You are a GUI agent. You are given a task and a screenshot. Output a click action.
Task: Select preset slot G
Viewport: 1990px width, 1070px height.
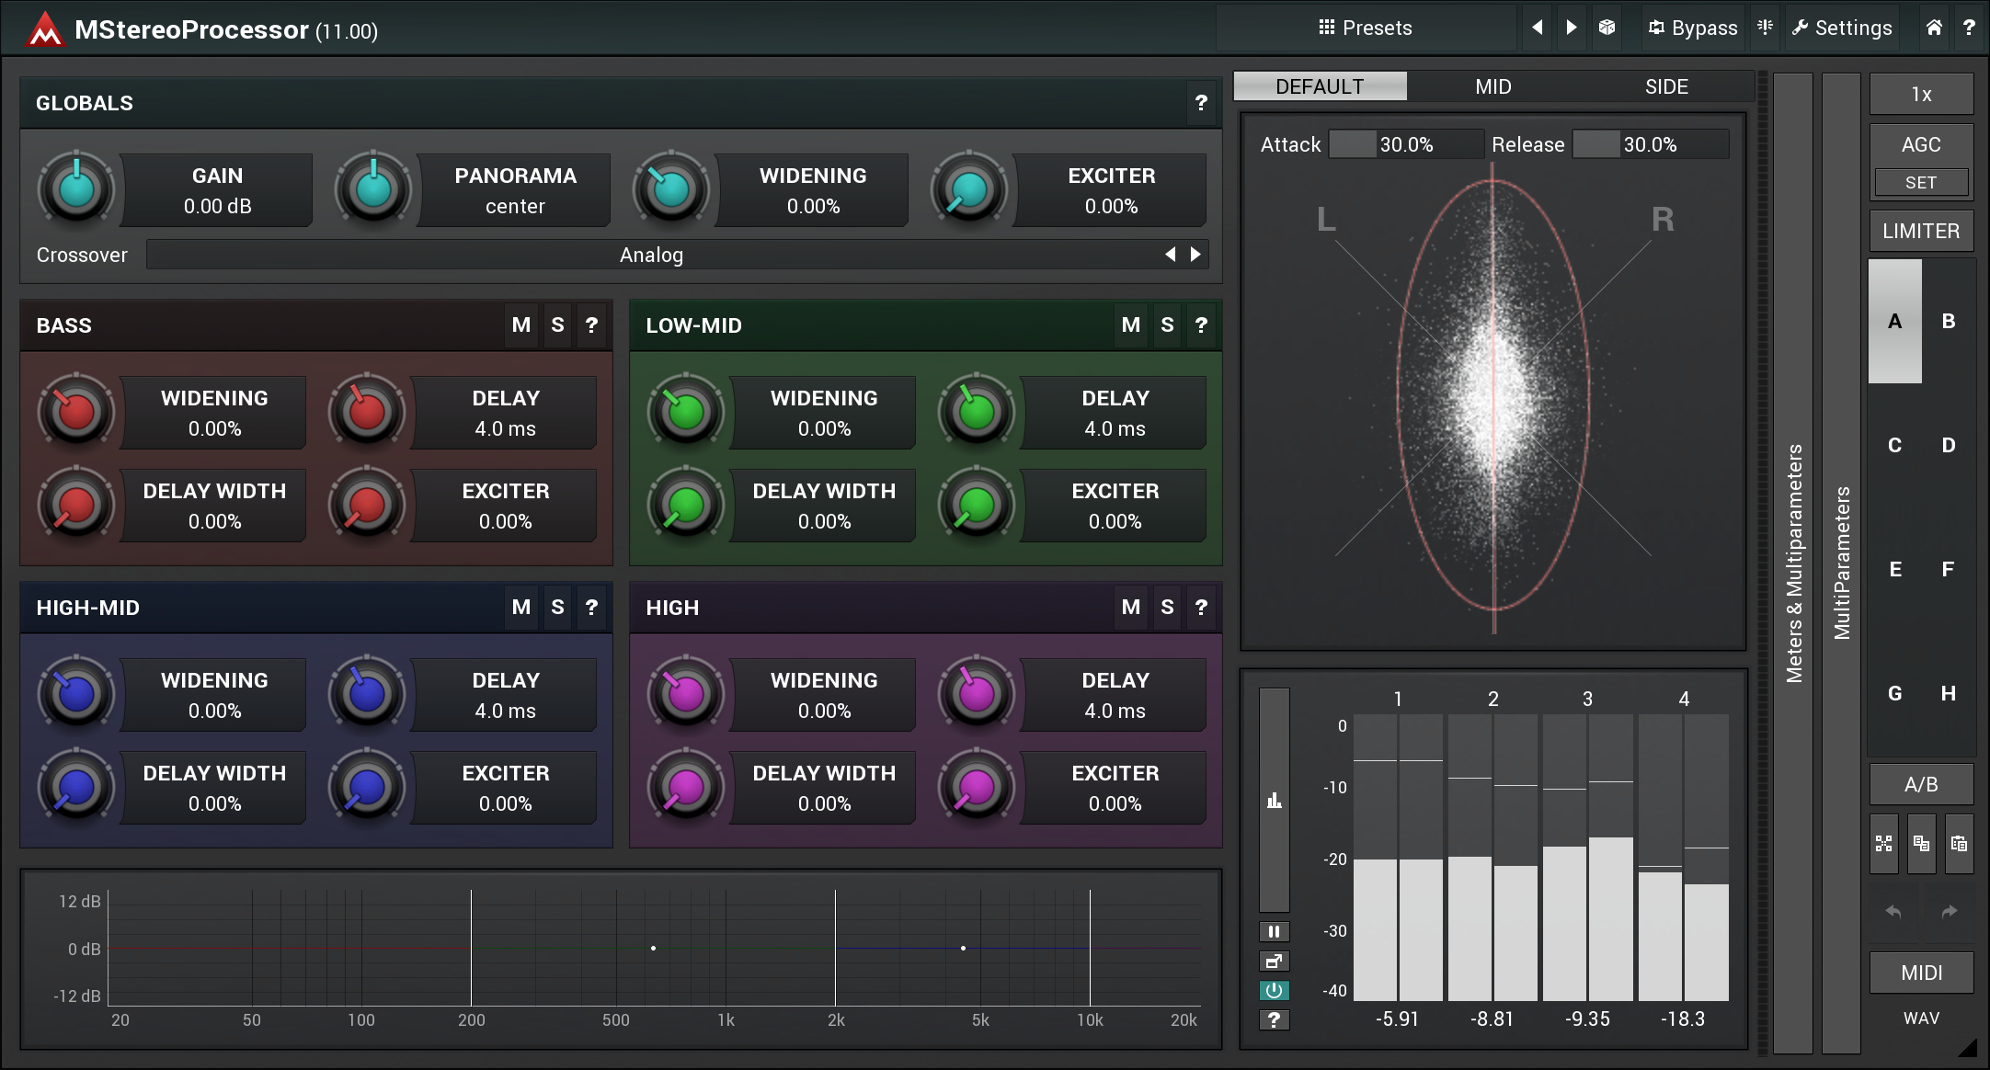1895,693
